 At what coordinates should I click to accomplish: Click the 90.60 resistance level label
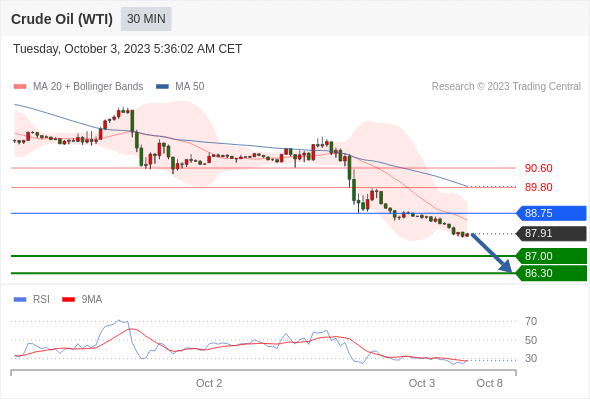tap(538, 168)
